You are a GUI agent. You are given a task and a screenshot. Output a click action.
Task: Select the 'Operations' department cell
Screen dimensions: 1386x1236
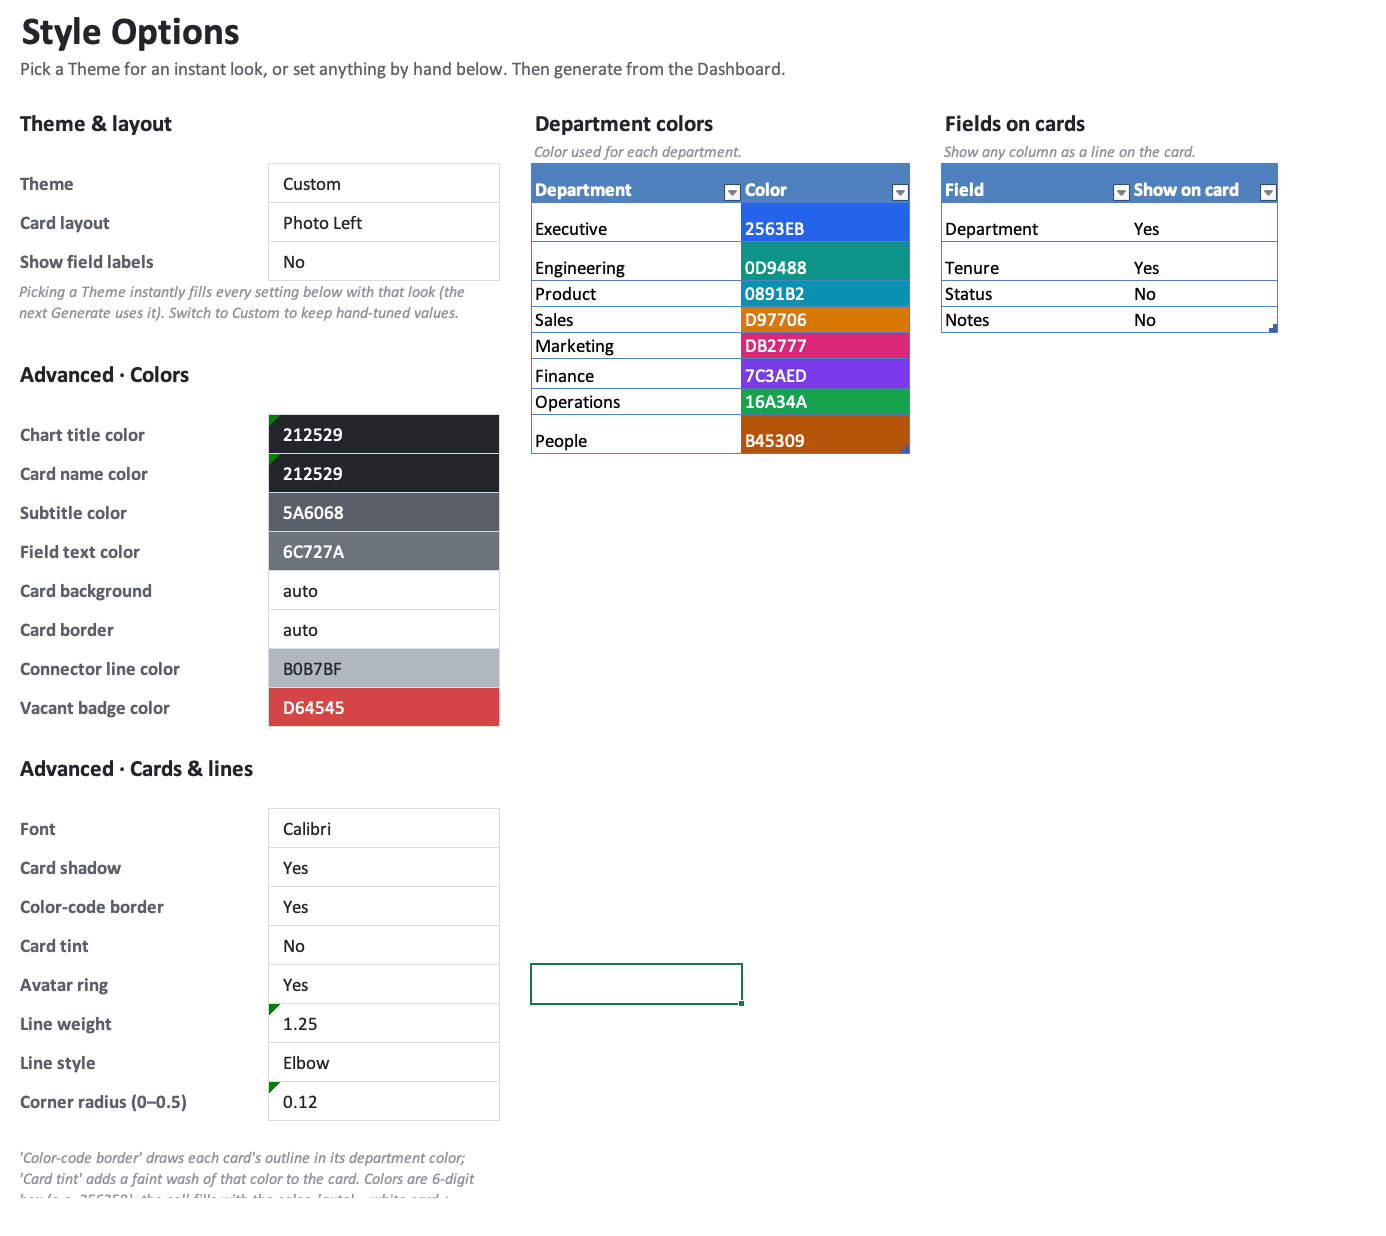[636, 401]
